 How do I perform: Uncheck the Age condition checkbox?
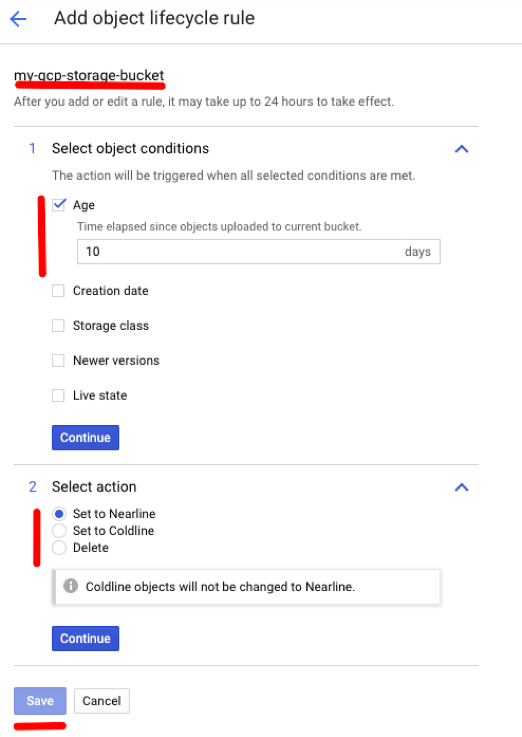pos(59,204)
